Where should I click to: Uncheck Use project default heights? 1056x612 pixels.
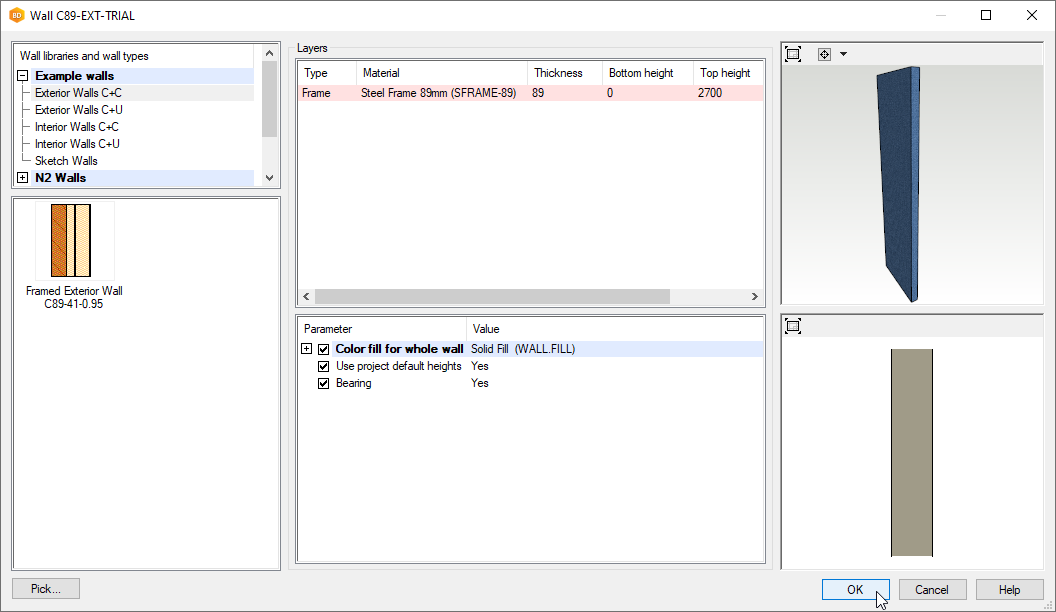pos(323,366)
